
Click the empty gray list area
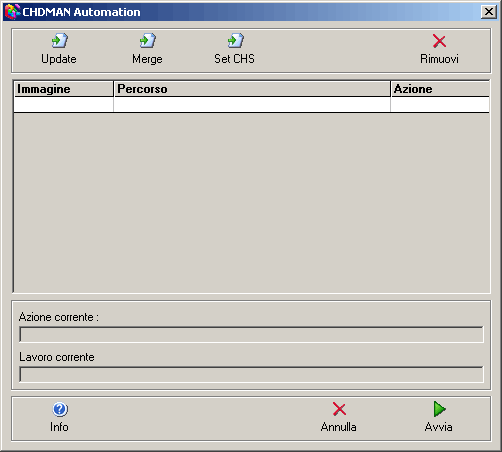[x=252, y=203]
